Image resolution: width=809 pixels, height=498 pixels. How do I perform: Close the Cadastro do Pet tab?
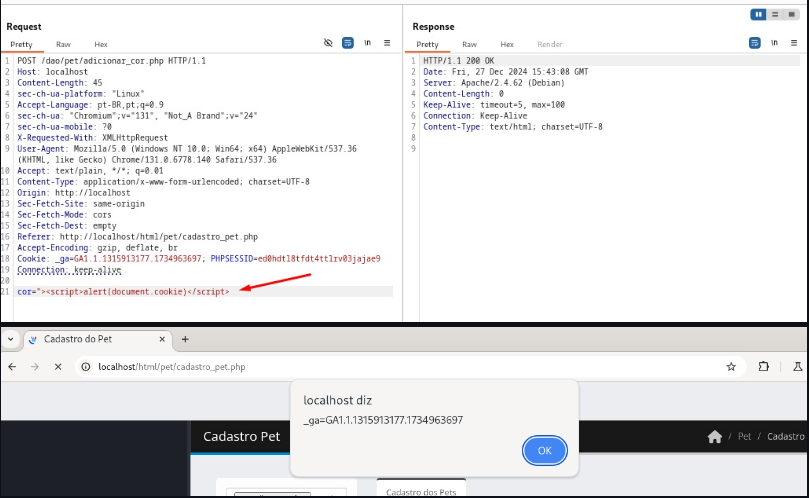pos(162,339)
